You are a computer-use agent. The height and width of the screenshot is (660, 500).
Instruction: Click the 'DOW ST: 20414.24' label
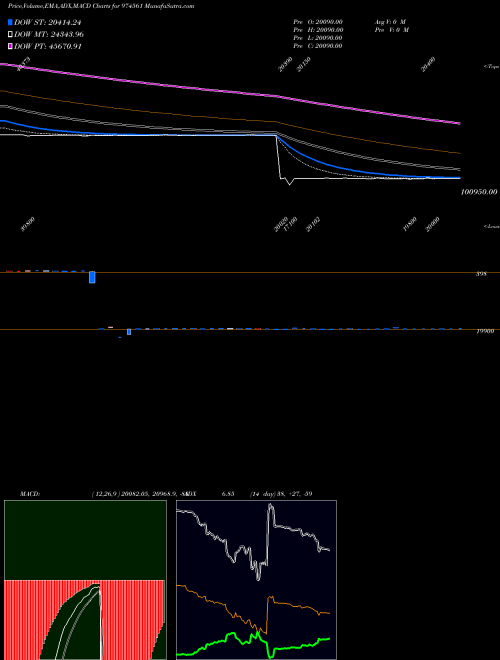click(48, 22)
